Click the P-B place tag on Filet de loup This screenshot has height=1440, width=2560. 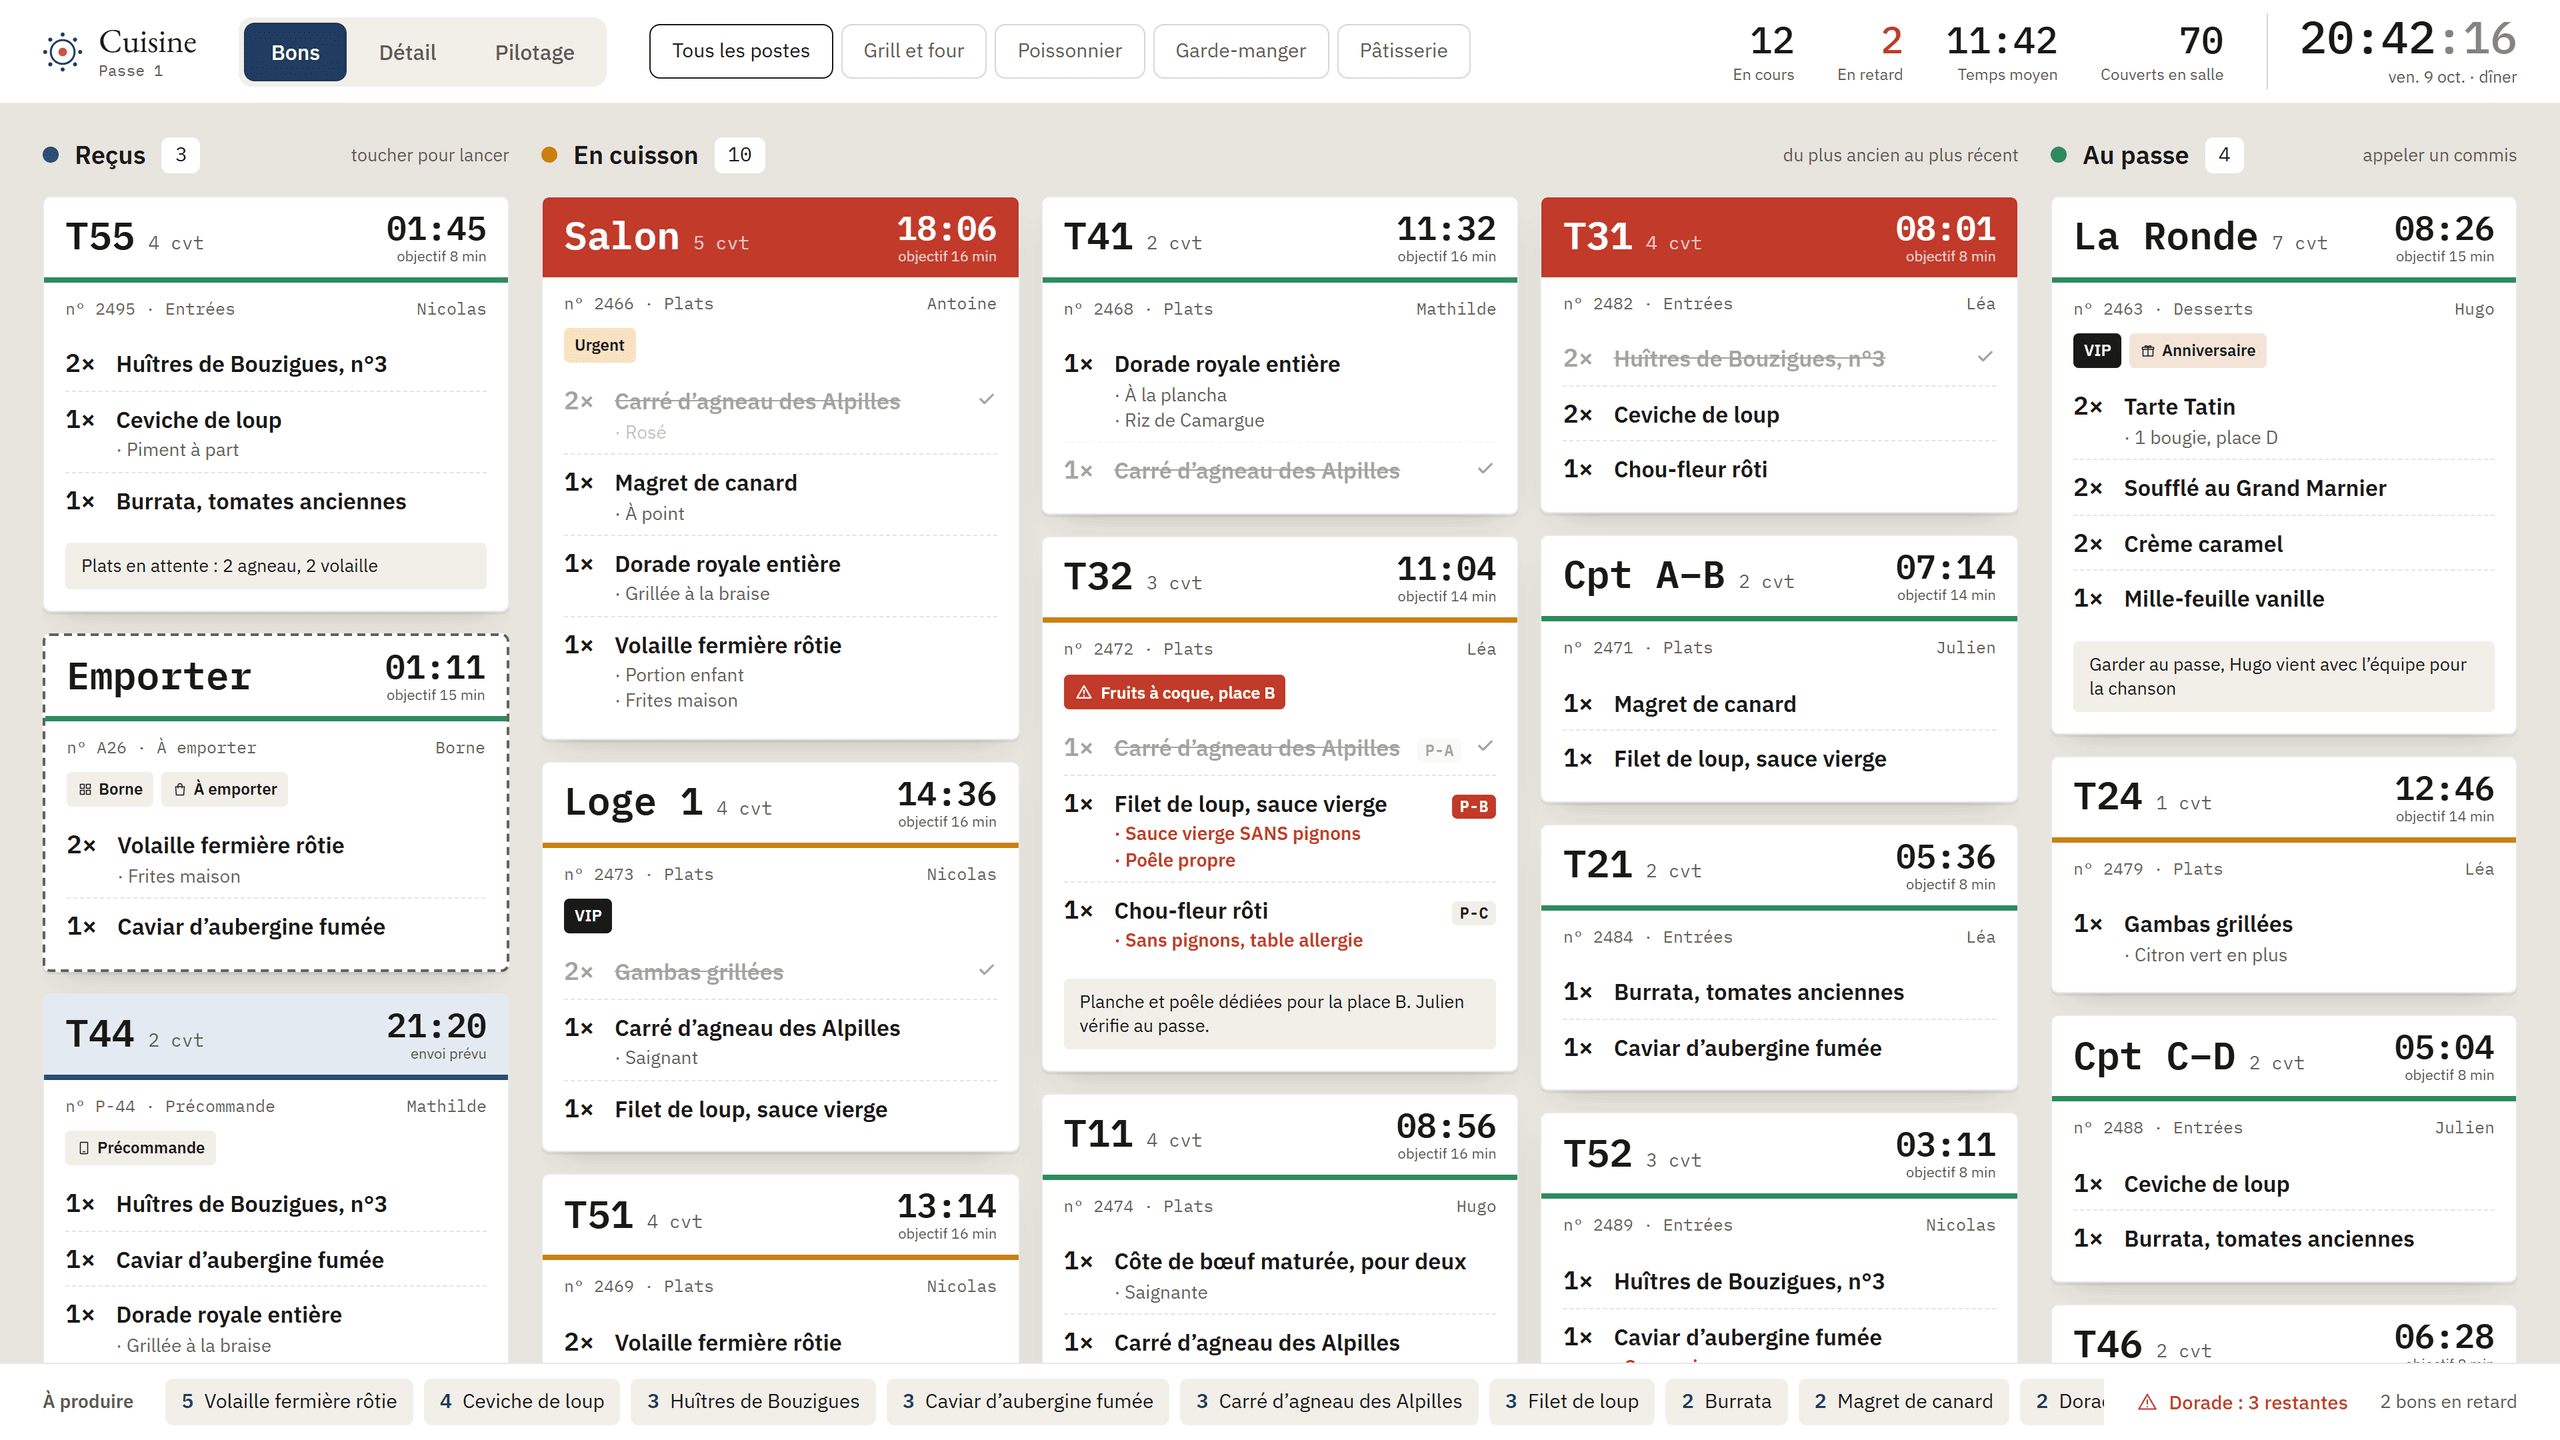[1473, 806]
